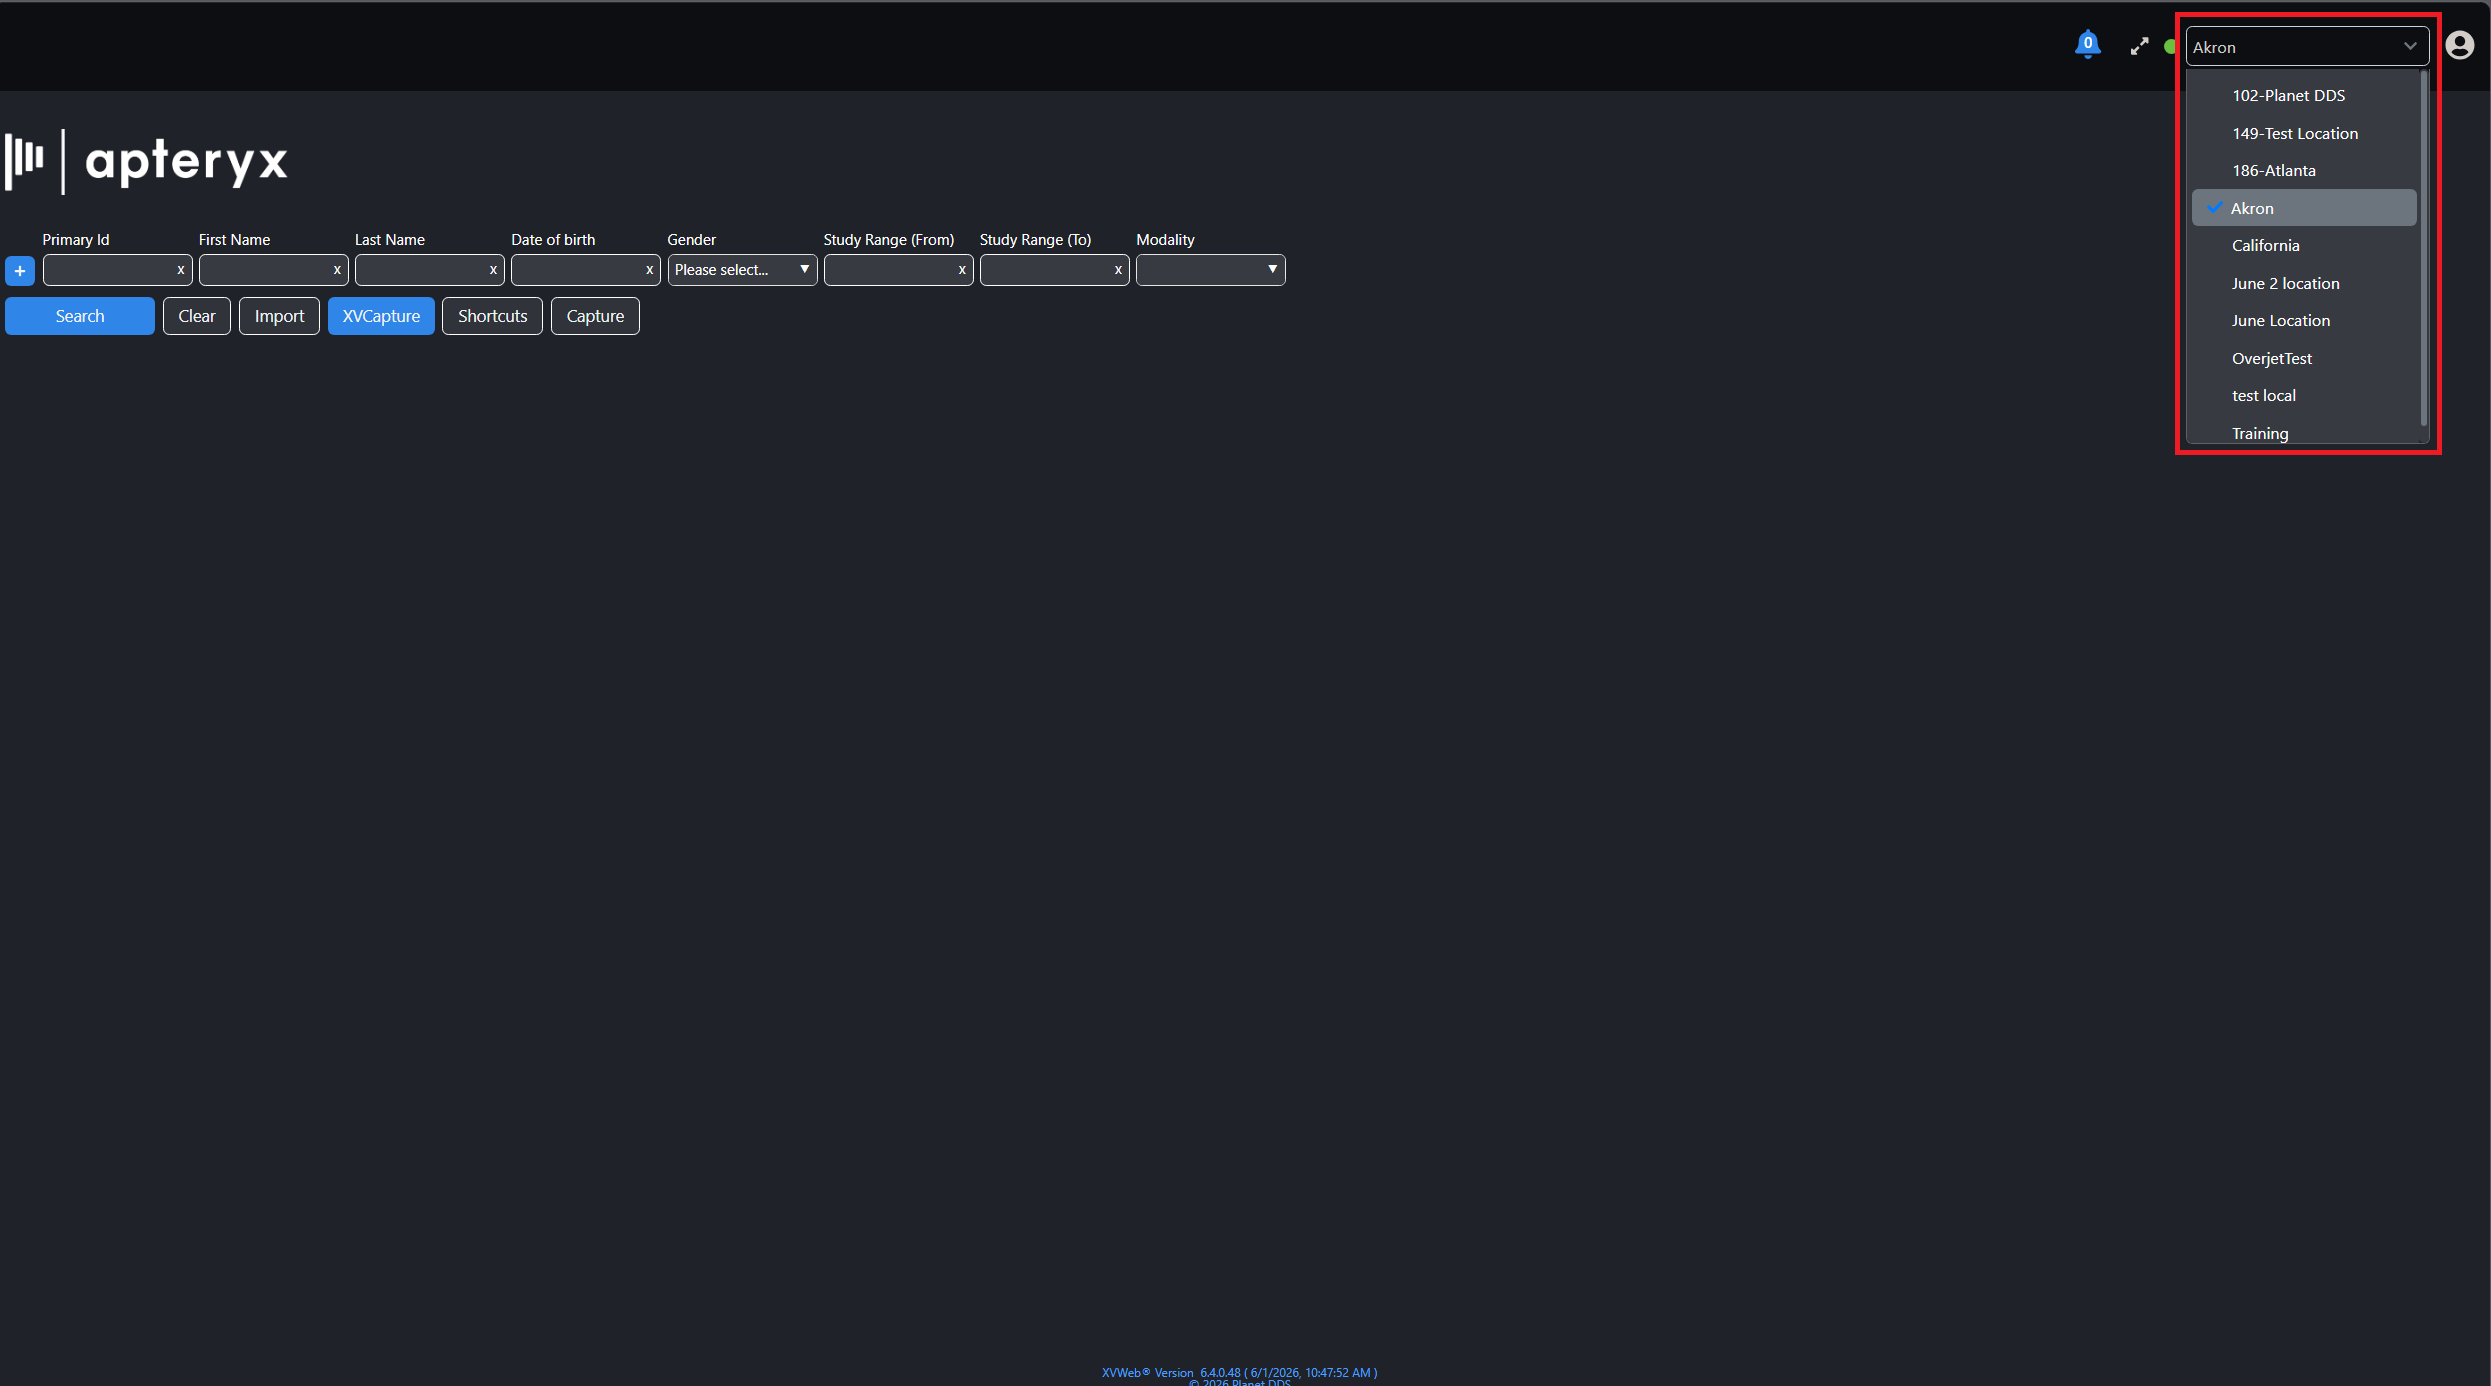Clear the First Name field with its x
Image resolution: width=2491 pixels, height=1386 pixels.
point(337,270)
